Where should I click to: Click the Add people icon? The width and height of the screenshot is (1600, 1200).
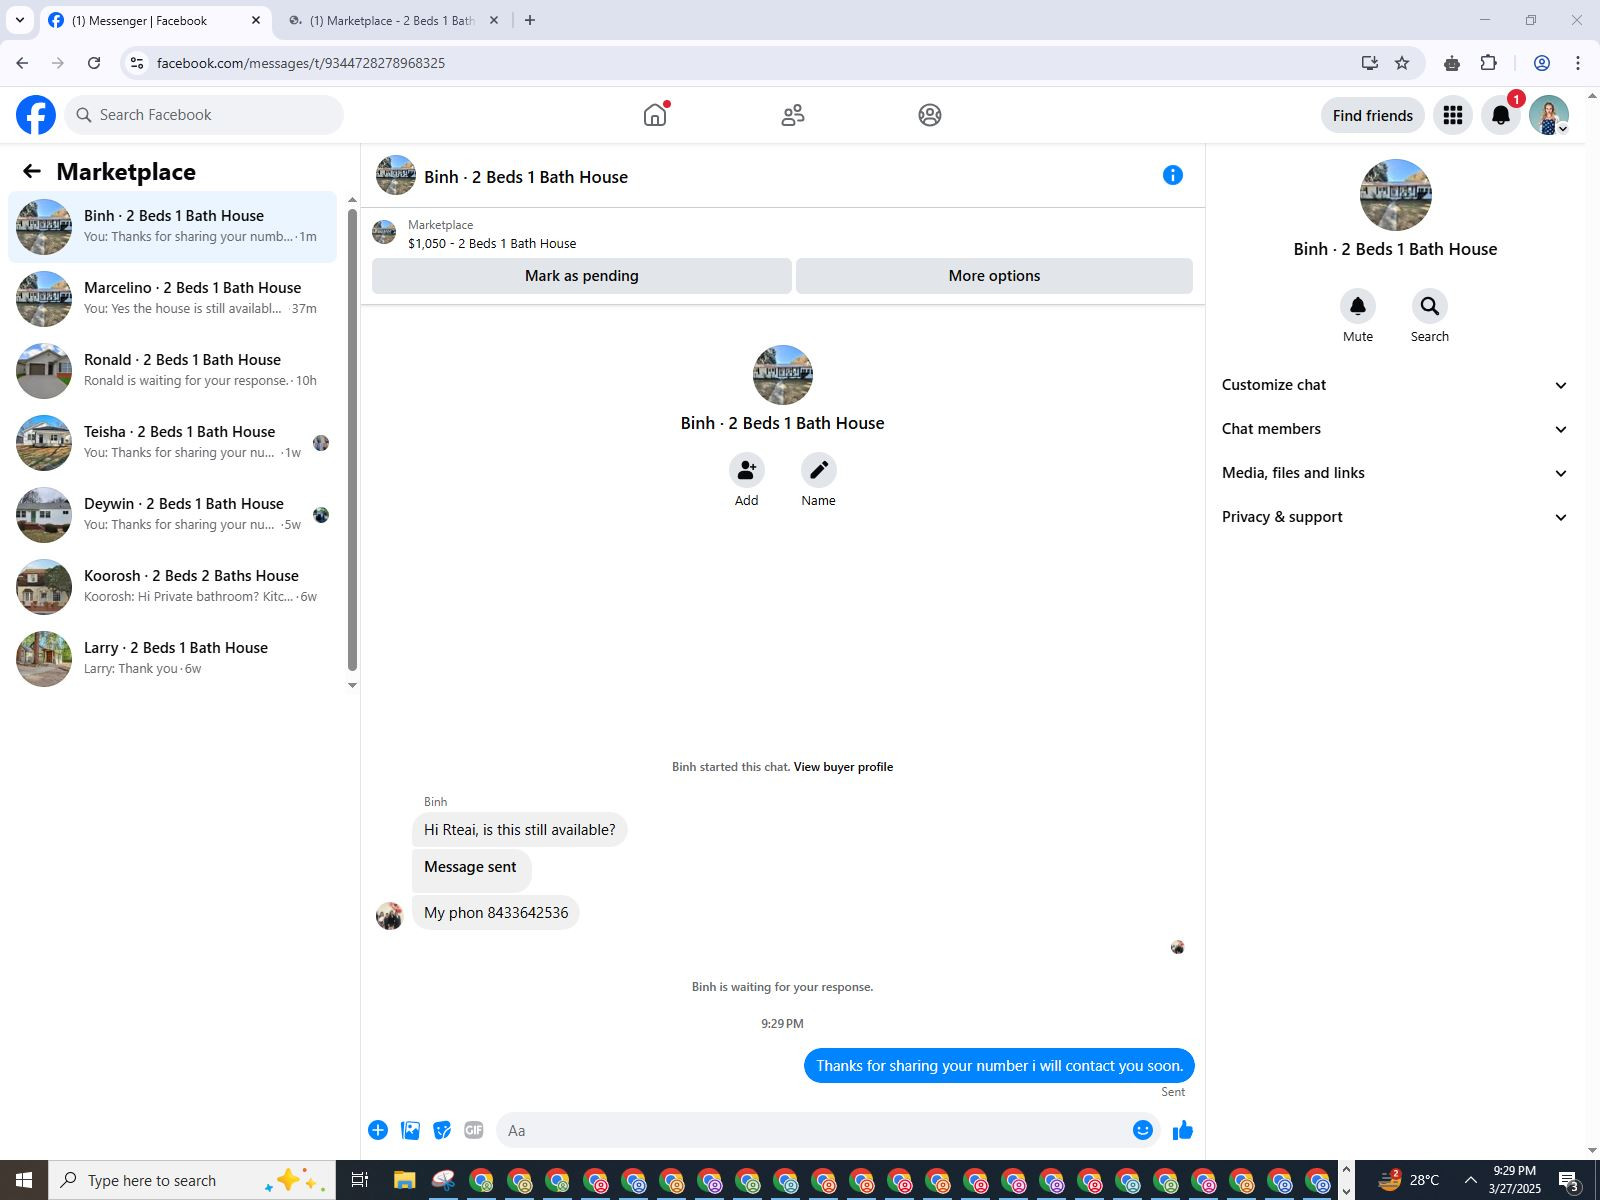[x=747, y=470]
